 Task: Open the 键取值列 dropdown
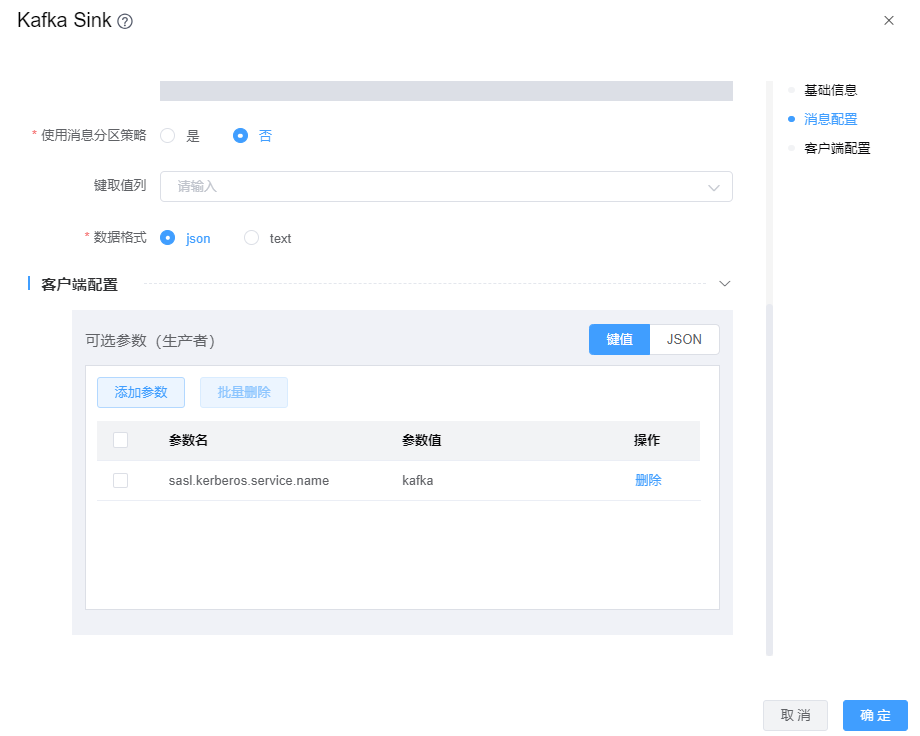pos(446,186)
